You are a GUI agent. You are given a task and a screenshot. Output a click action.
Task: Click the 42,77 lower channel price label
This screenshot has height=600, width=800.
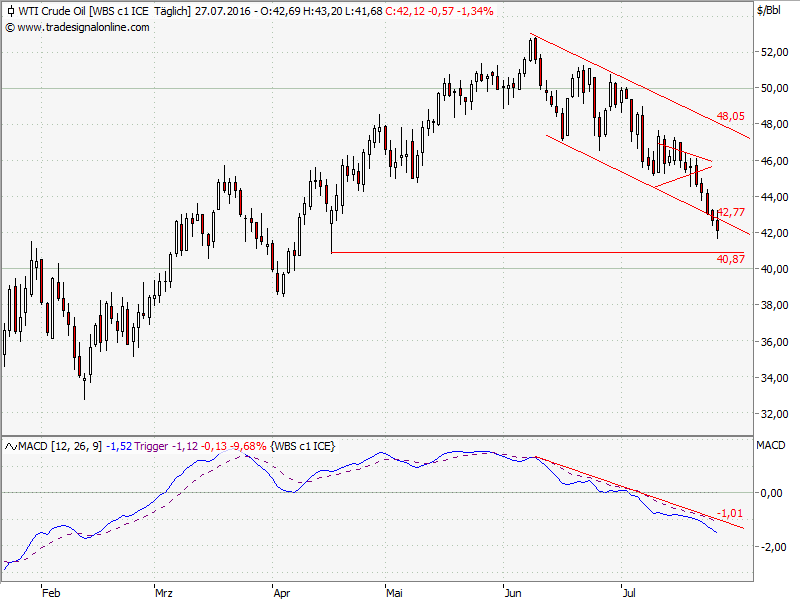(x=732, y=211)
